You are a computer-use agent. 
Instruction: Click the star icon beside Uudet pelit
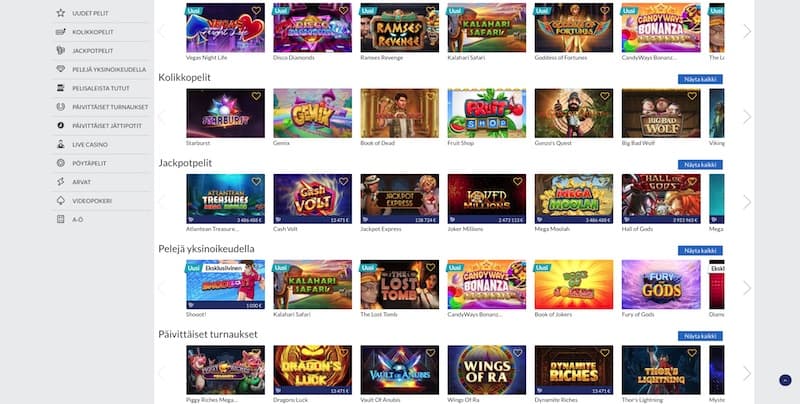coord(61,13)
